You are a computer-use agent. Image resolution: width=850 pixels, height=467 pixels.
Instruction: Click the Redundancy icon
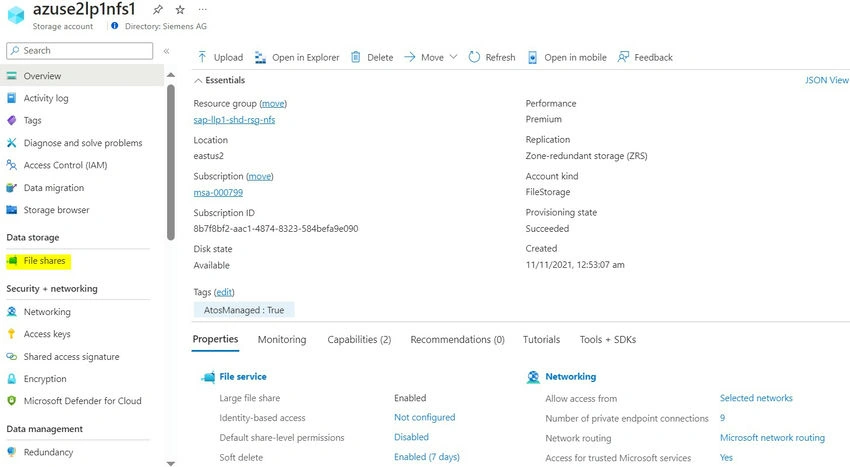tap(11, 452)
